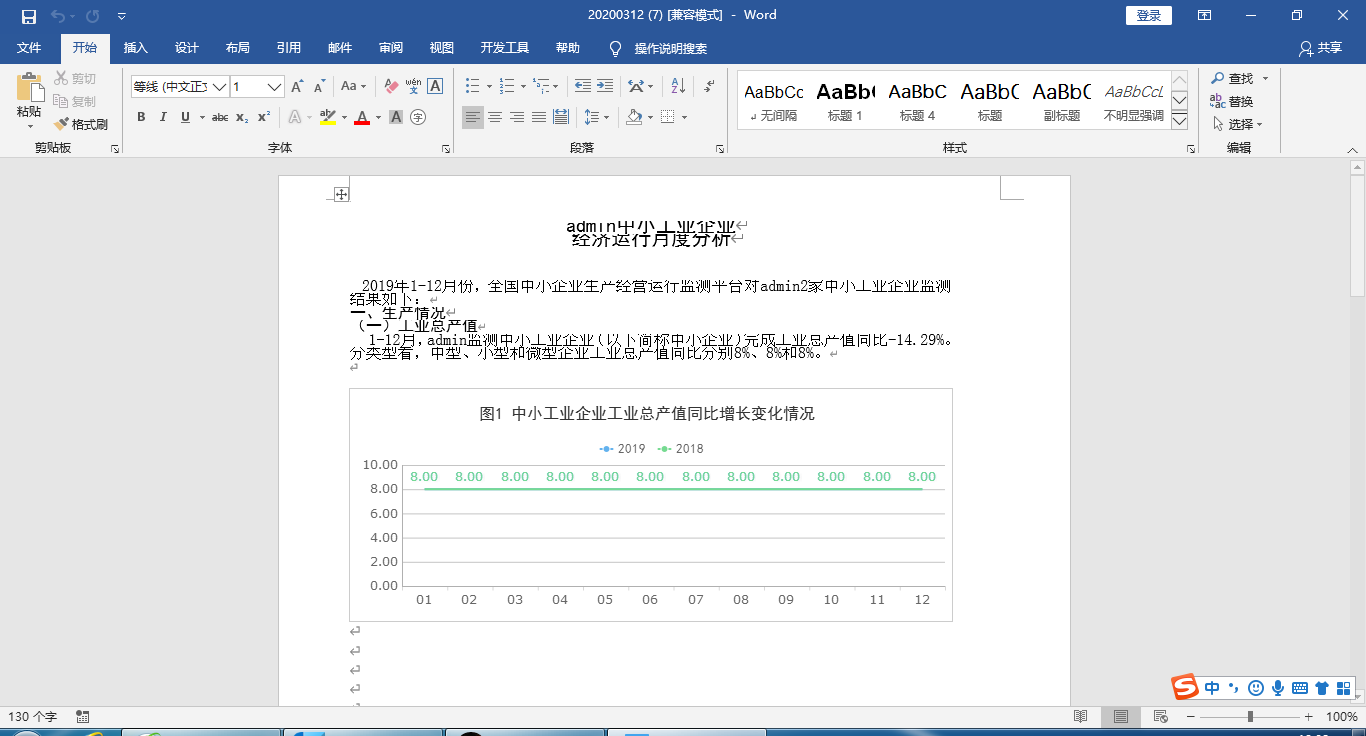This screenshot has width=1366, height=736.
Task: Center-align the text
Action: tap(495, 117)
